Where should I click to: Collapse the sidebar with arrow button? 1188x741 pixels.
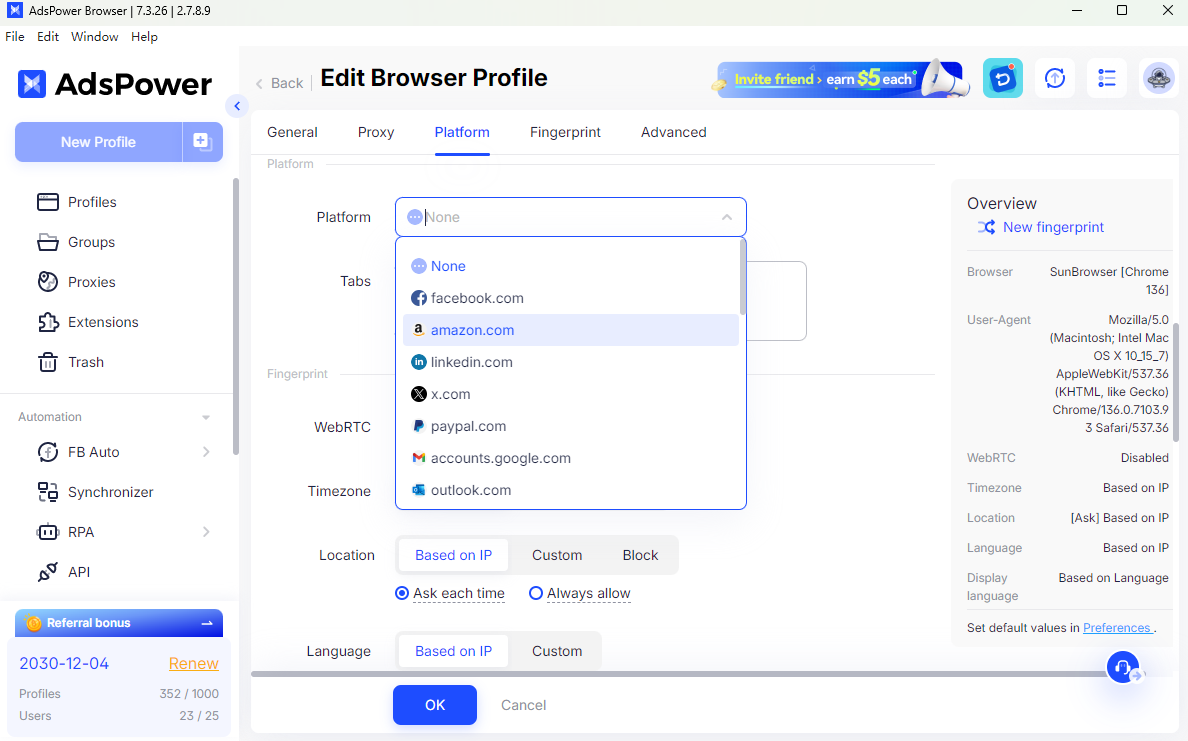[x=237, y=106]
